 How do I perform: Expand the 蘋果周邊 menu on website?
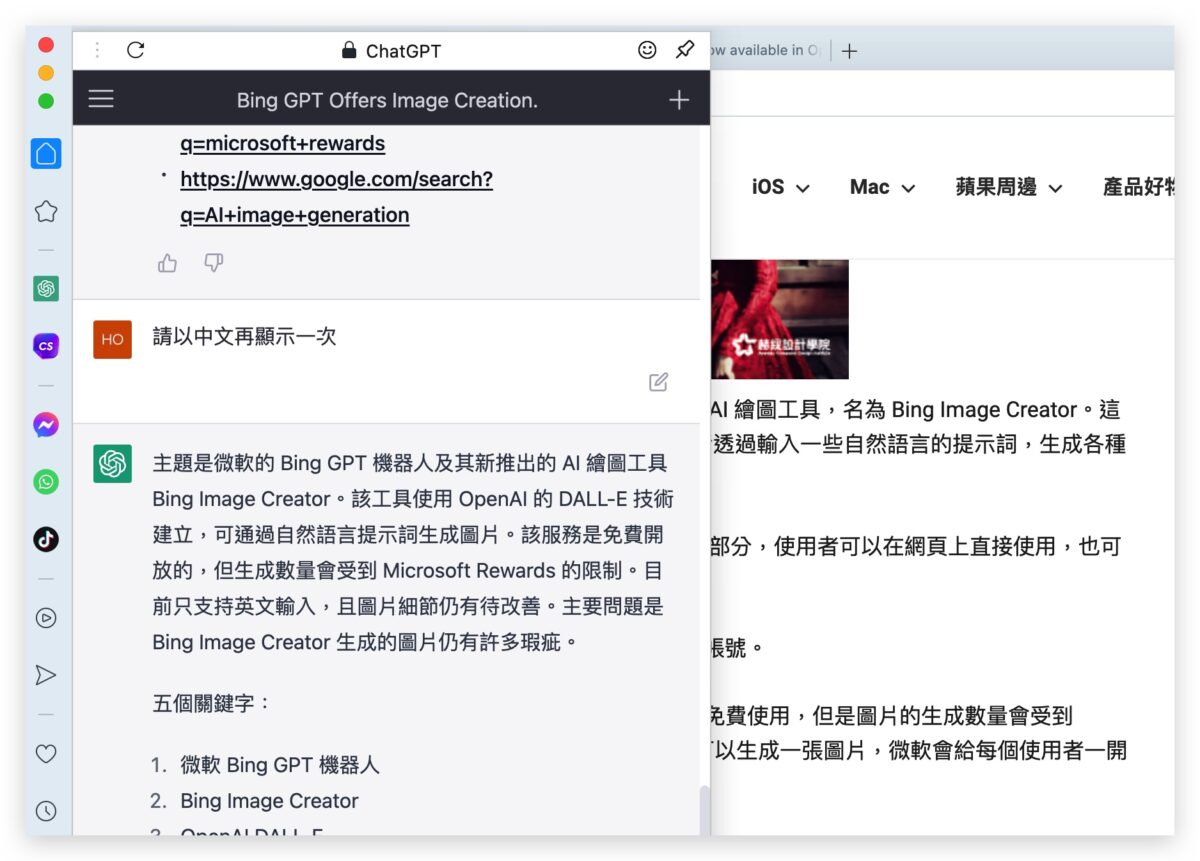(x=1008, y=187)
